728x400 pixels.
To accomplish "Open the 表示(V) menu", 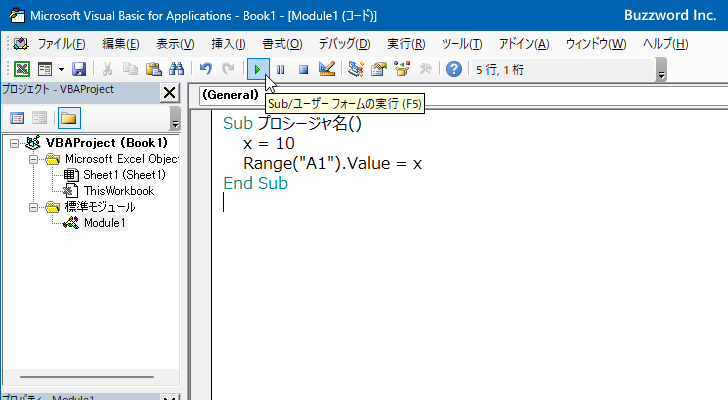I will 175,44.
